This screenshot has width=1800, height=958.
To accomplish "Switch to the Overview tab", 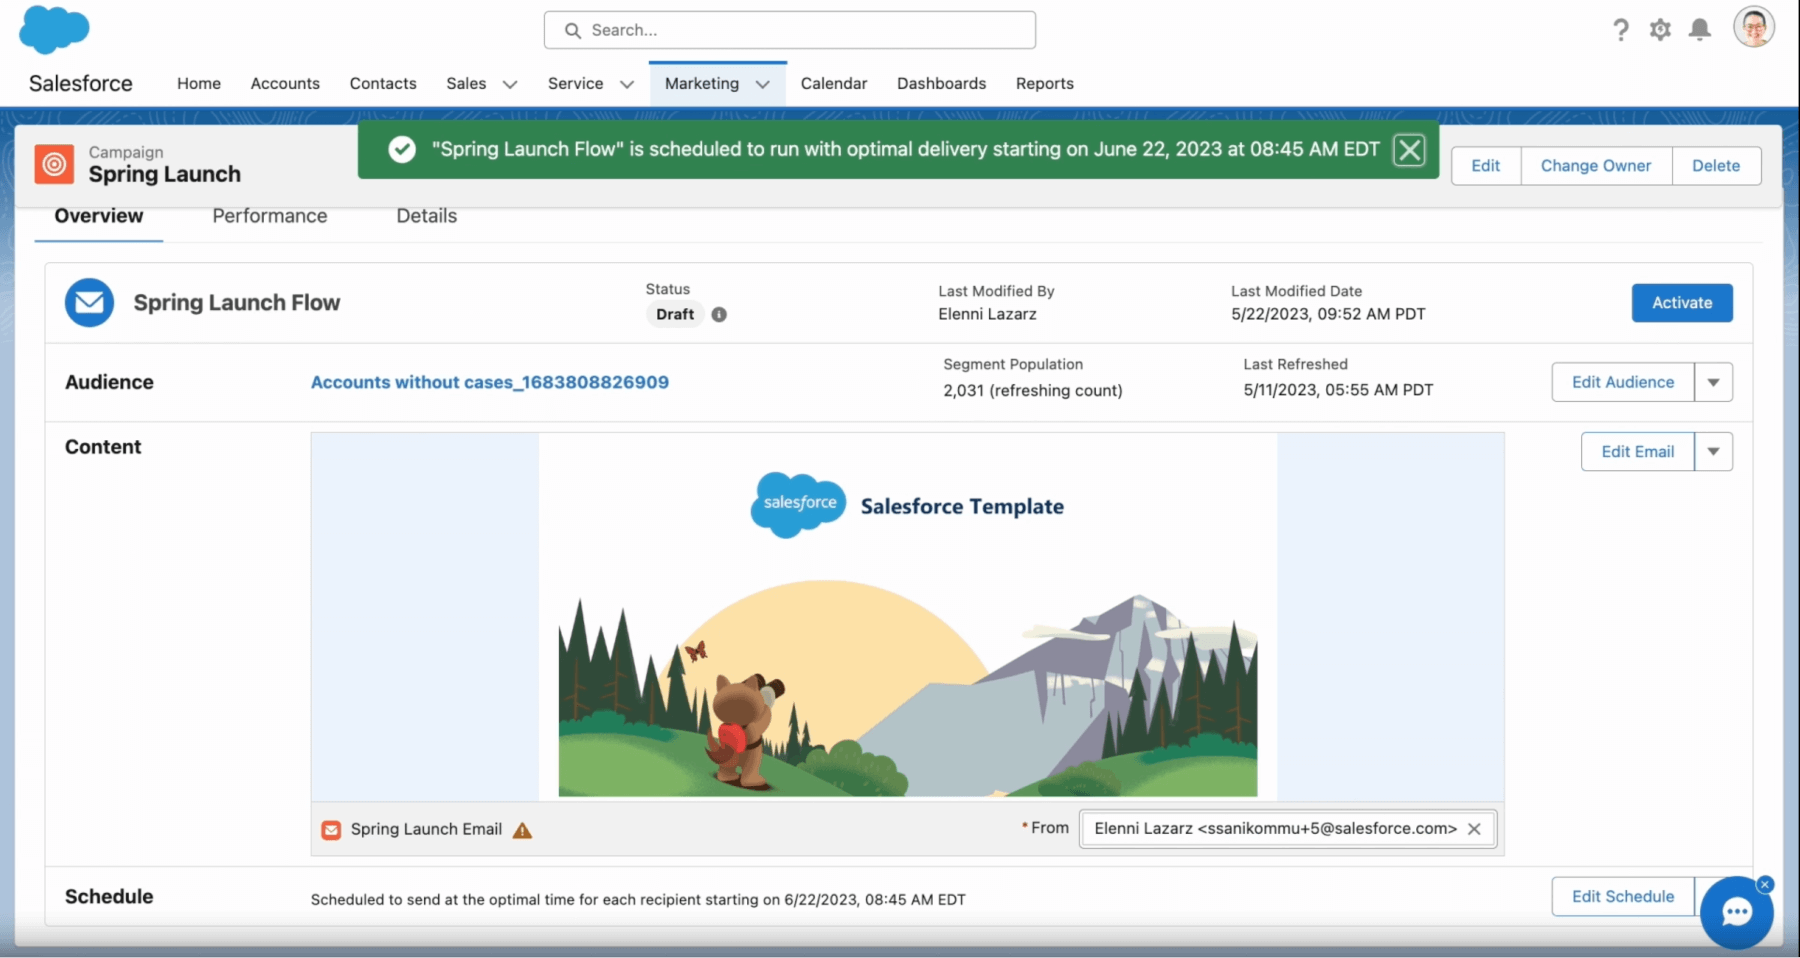I will (99, 216).
